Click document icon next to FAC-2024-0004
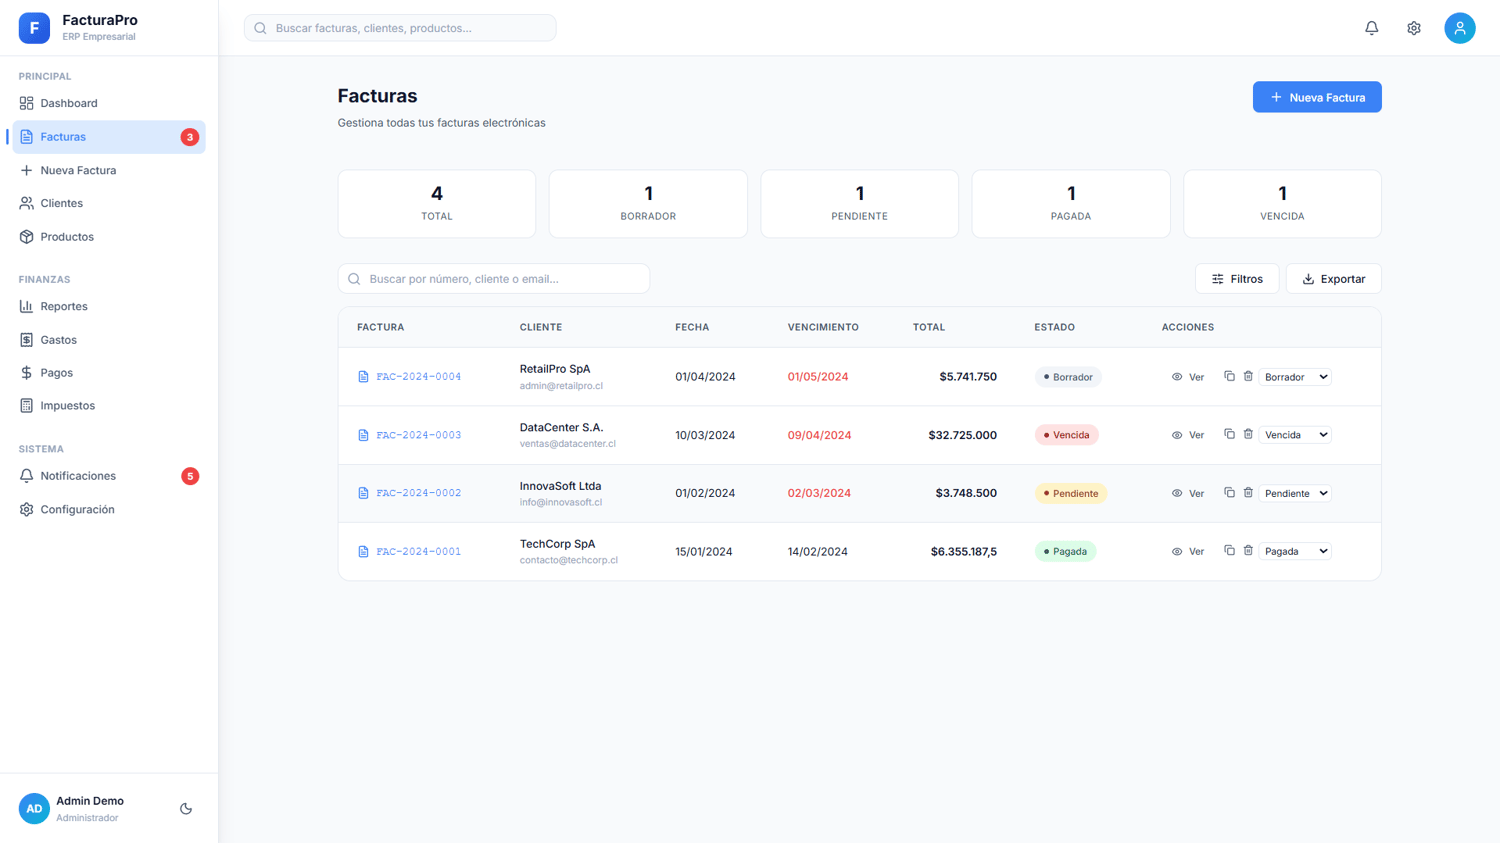The height and width of the screenshot is (843, 1500). tap(363, 377)
